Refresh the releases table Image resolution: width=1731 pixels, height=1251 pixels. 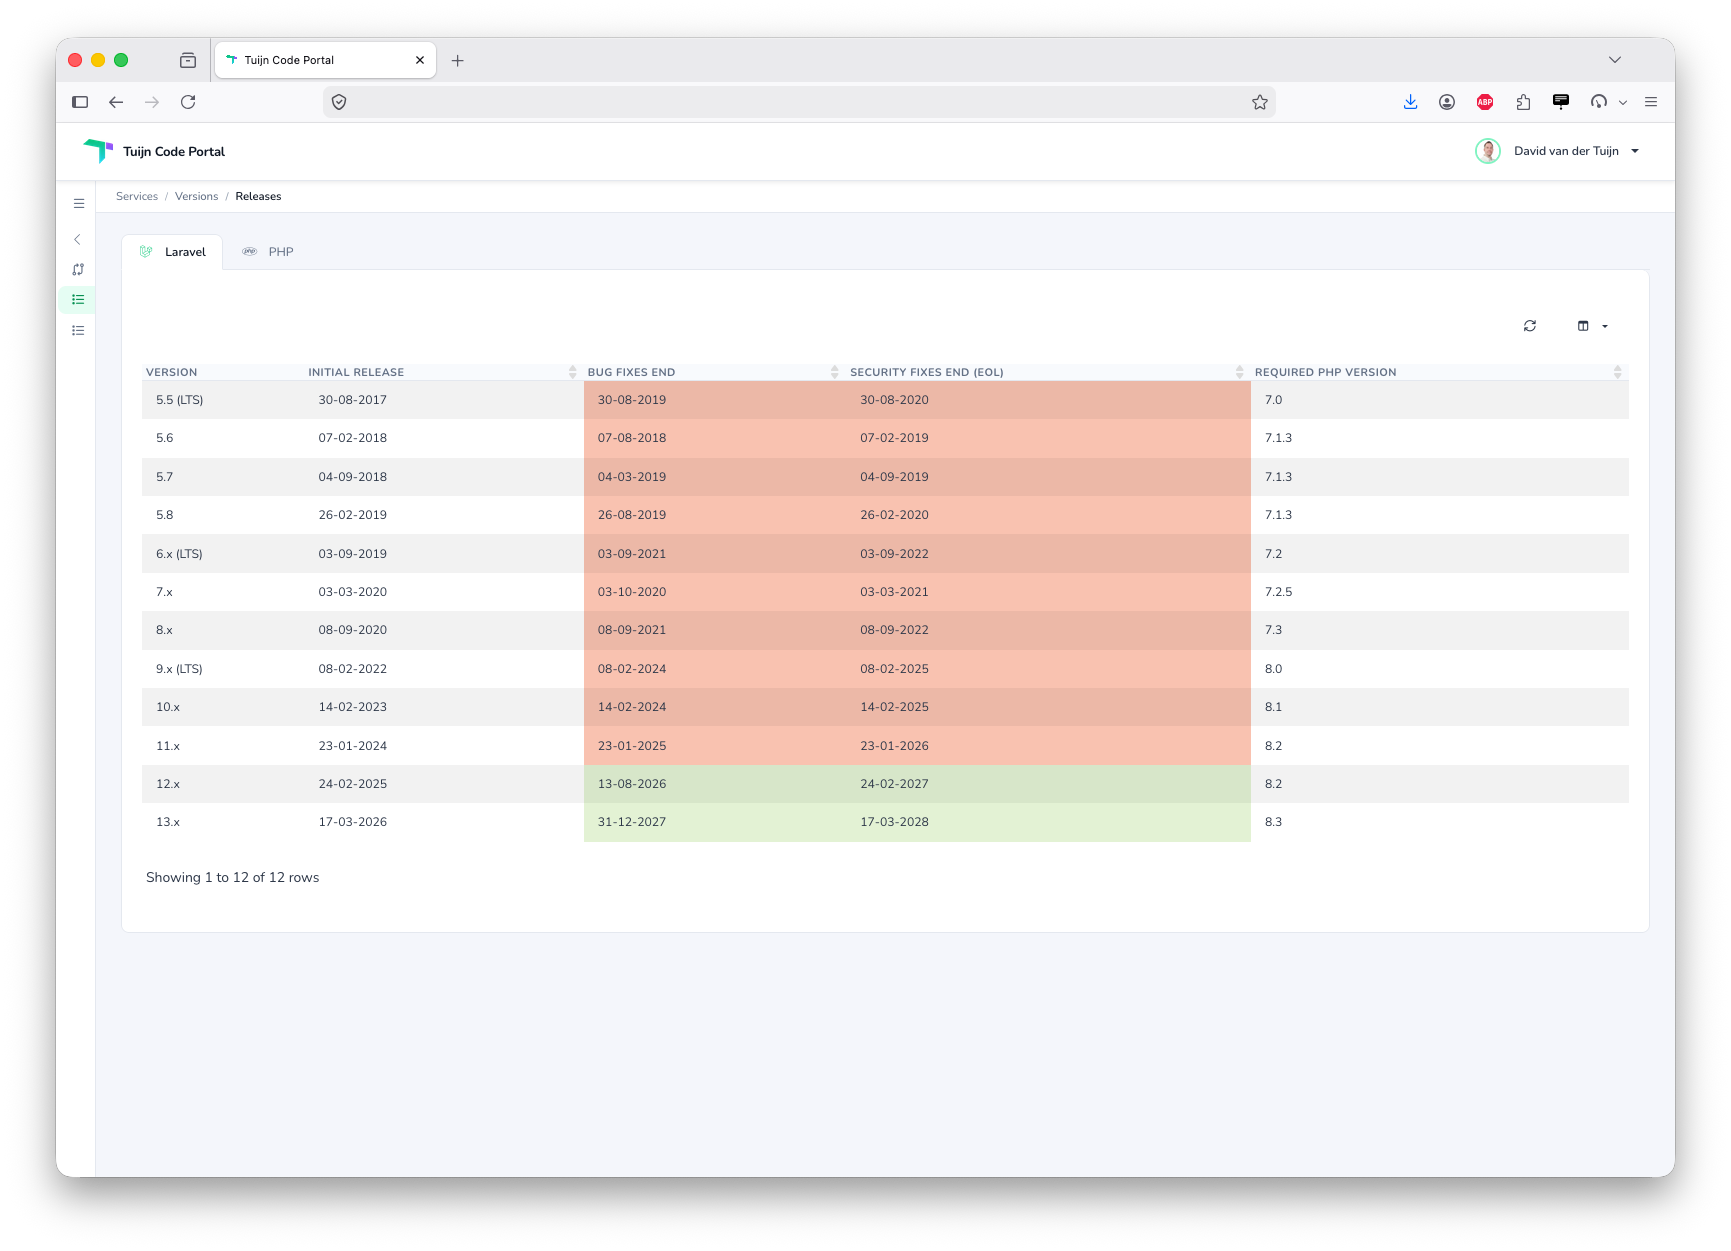pyautogui.click(x=1530, y=326)
